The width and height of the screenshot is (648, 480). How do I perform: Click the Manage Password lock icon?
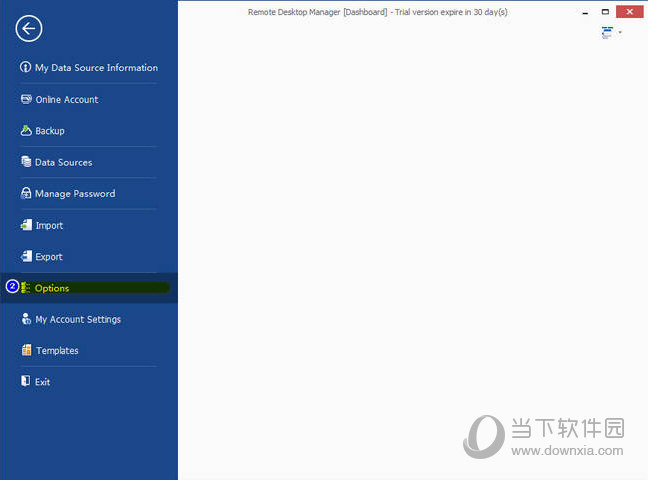pos(26,193)
